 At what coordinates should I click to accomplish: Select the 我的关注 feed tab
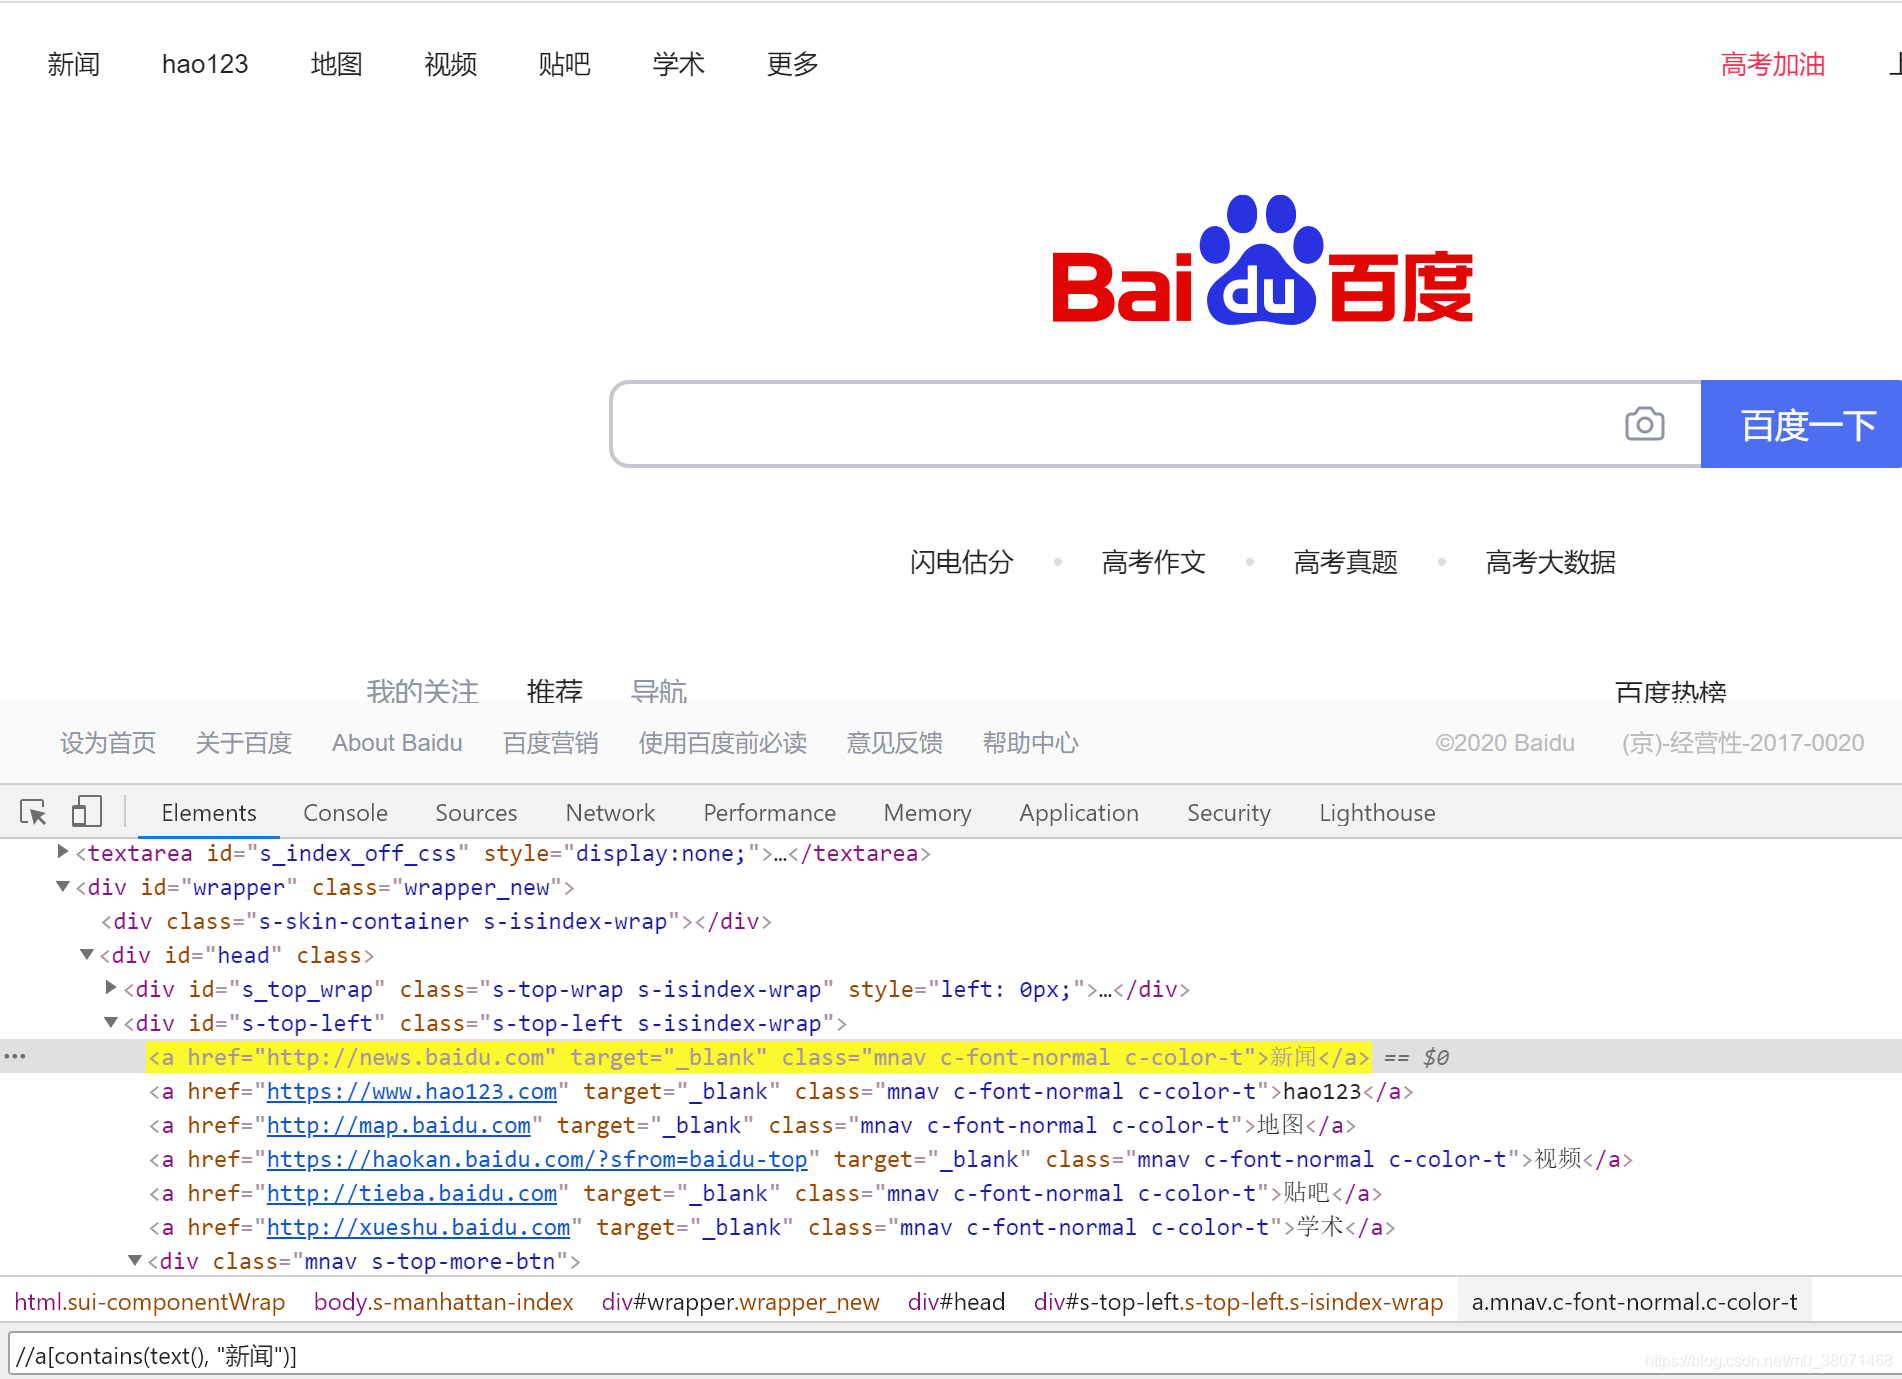pyautogui.click(x=422, y=690)
